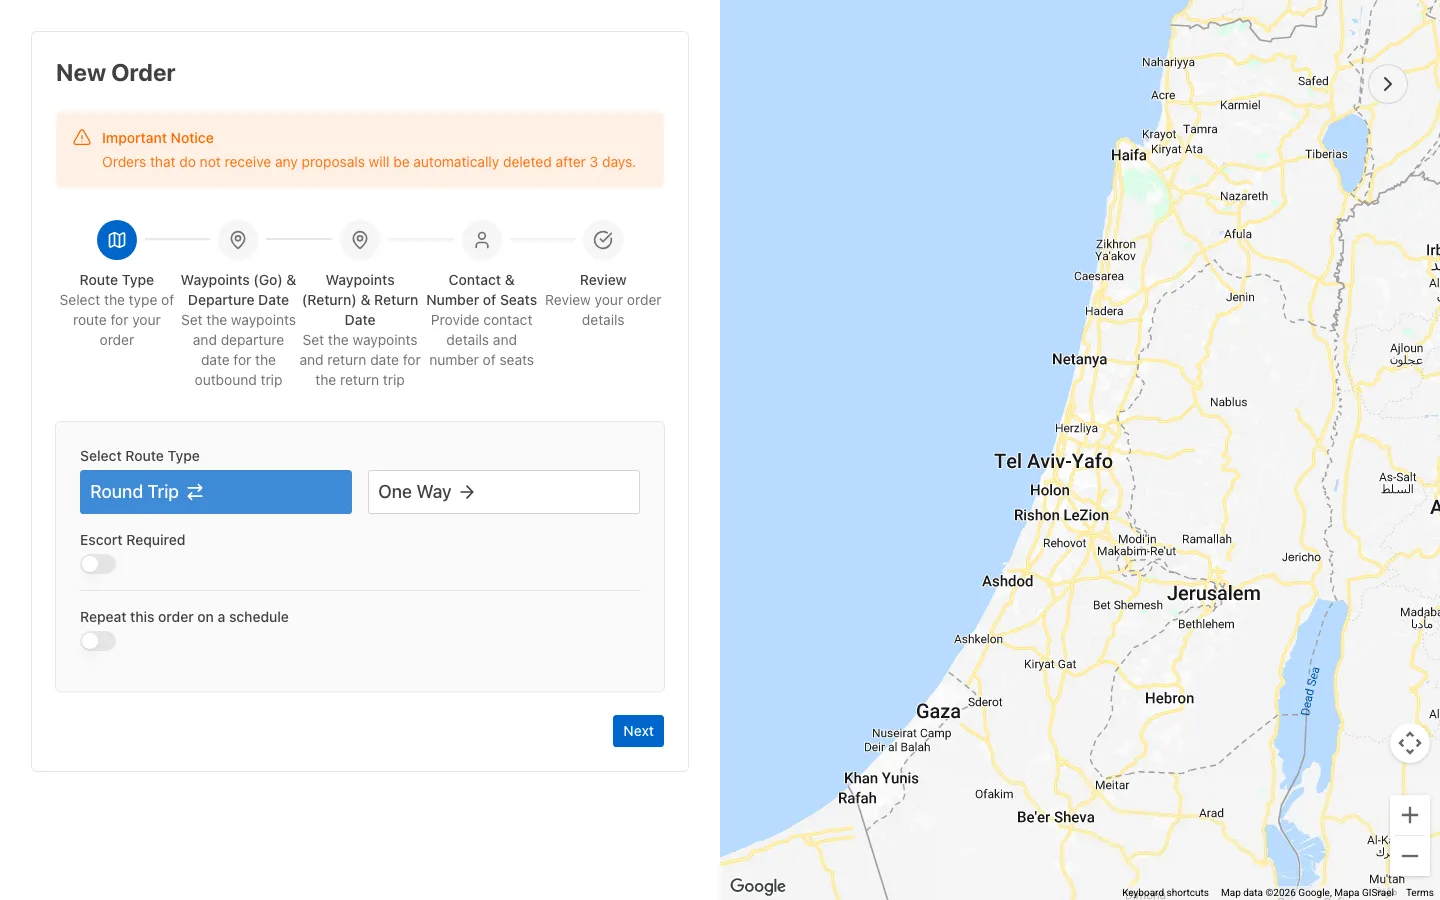Select the Round Trip route type

tap(216, 492)
